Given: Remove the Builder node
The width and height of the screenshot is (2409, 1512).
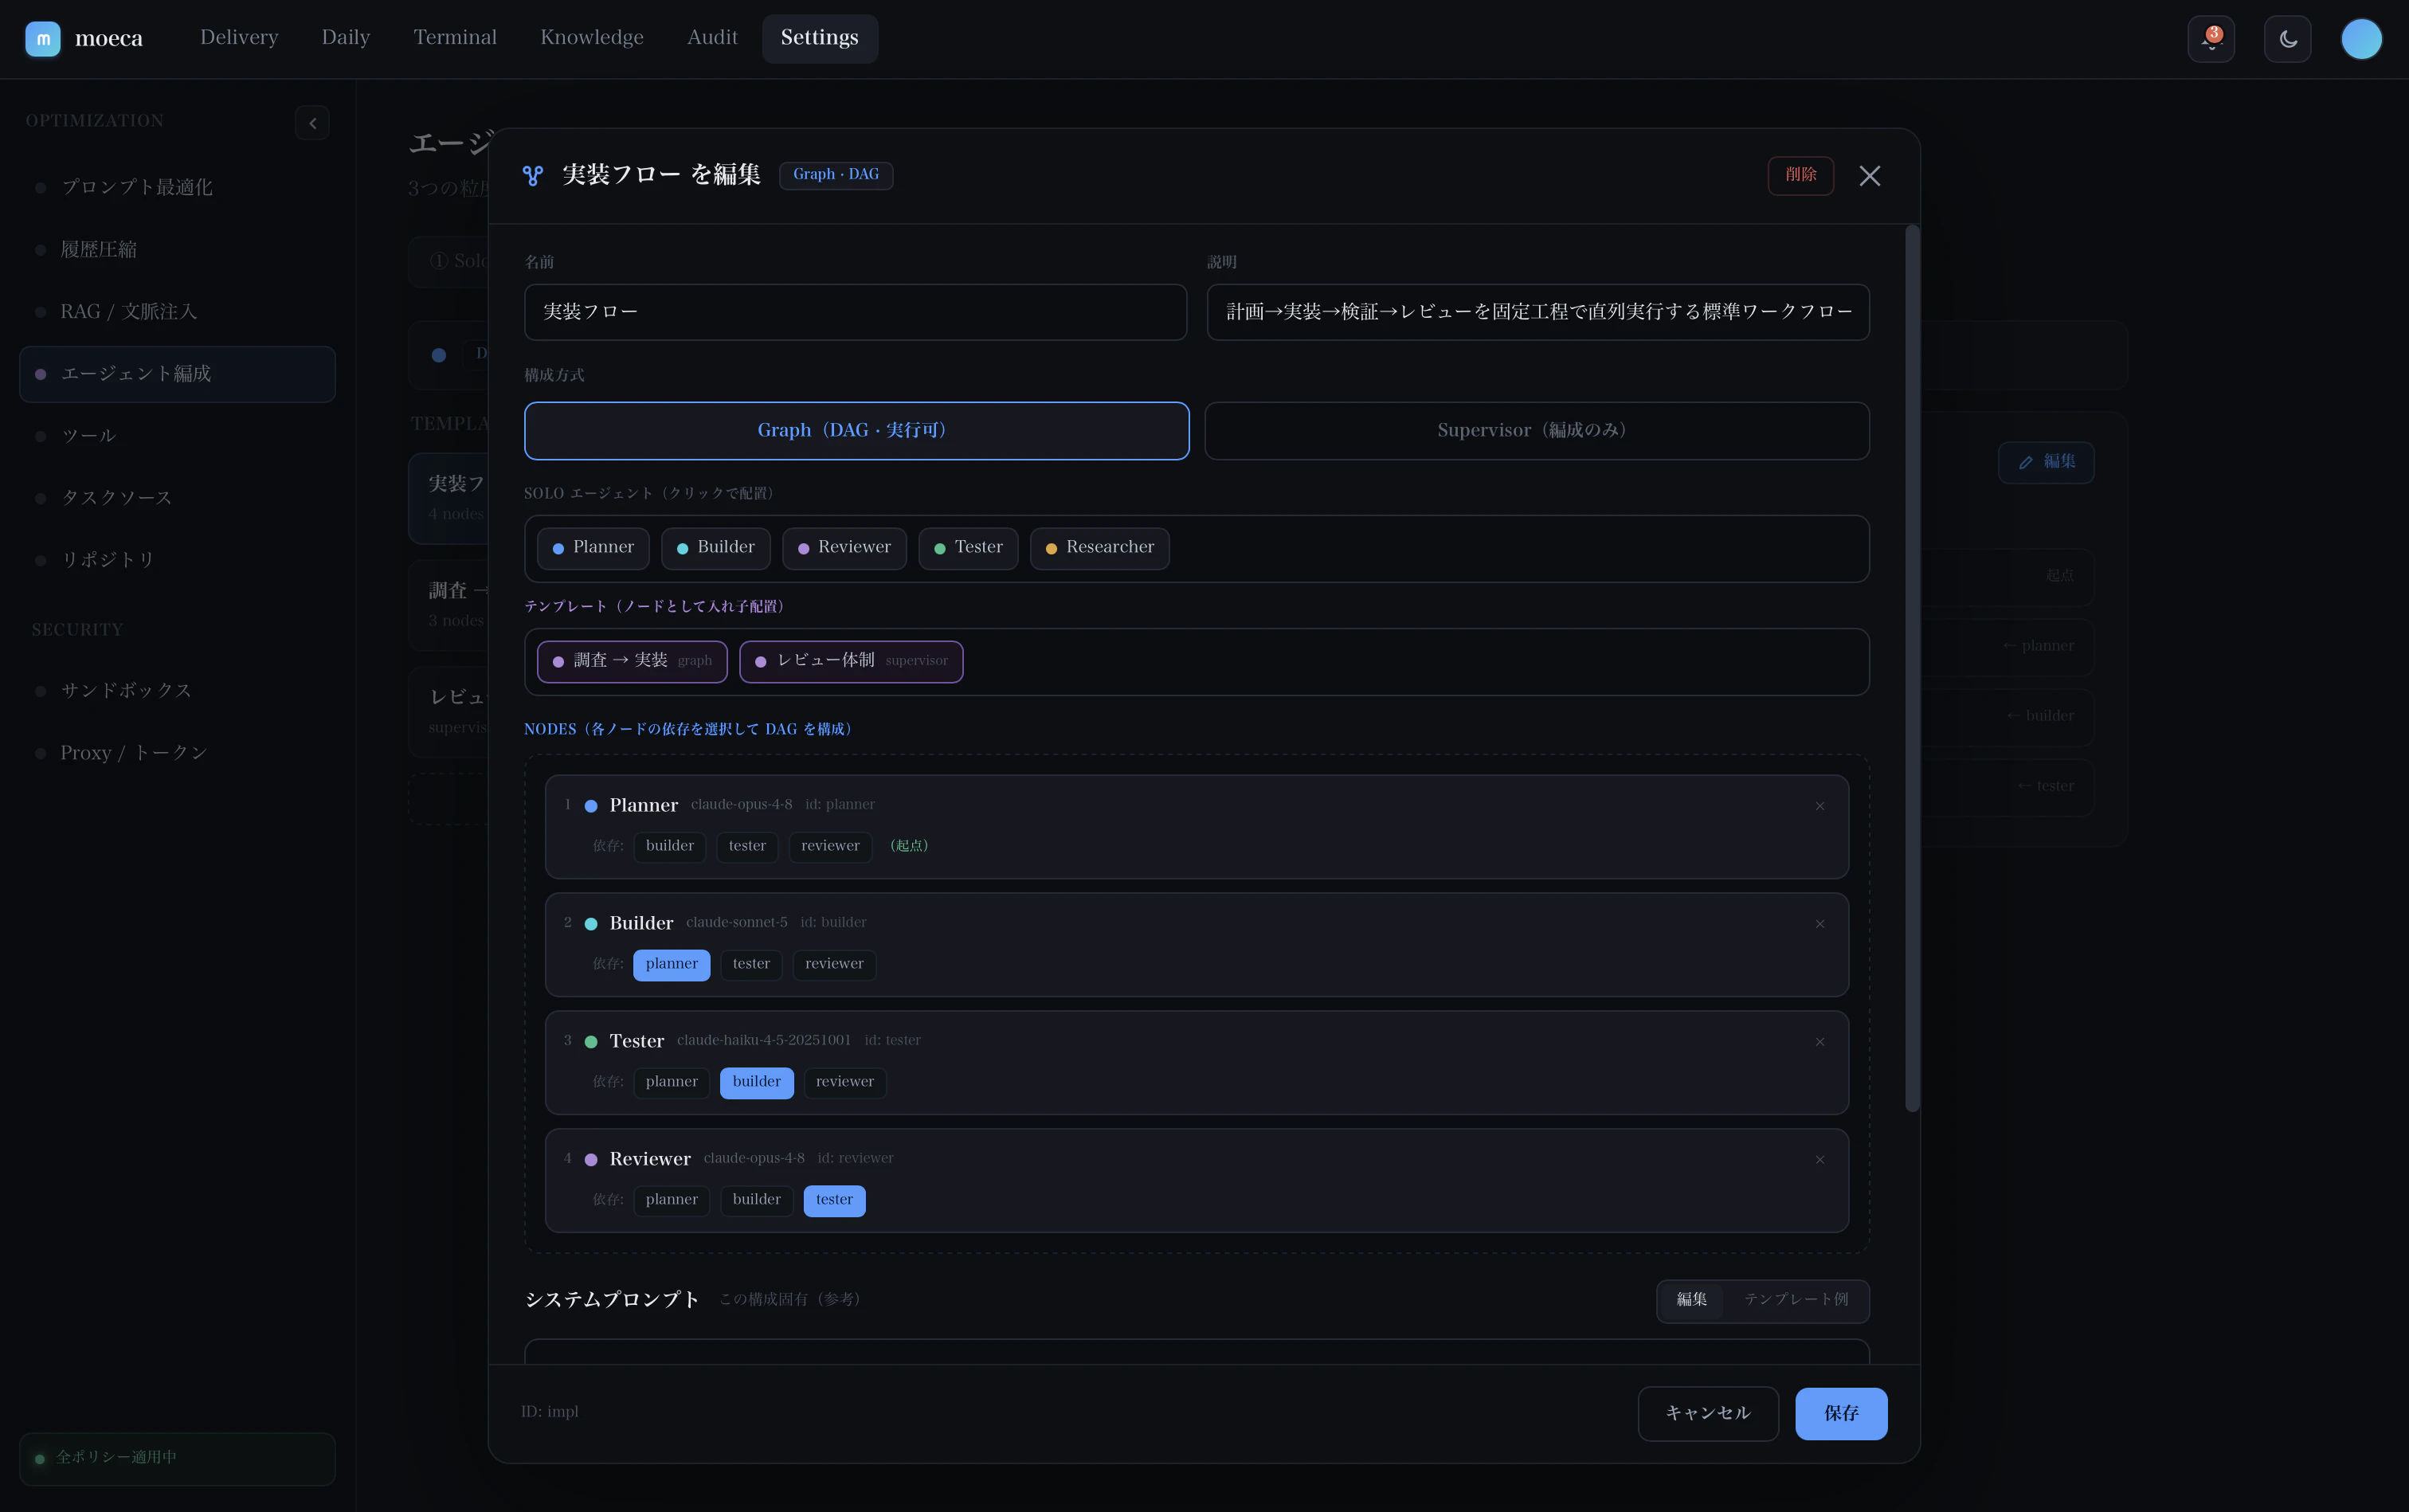Looking at the screenshot, I should (x=1819, y=924).
